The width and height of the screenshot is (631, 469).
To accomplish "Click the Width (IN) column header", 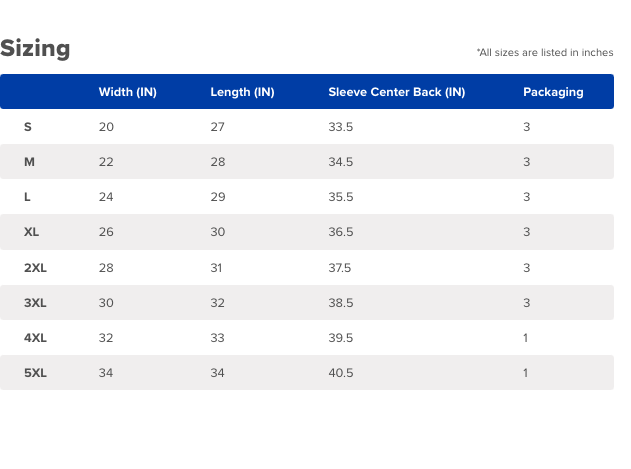I will (x=127, y=92).
